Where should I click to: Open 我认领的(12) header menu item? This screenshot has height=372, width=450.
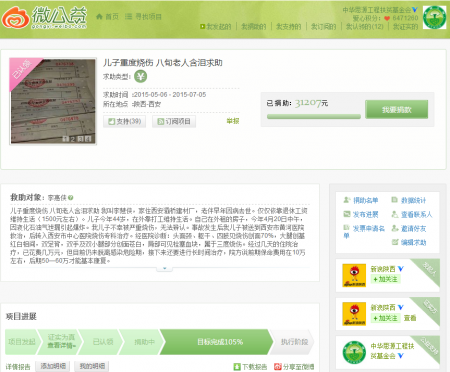[x=365, y=27]
